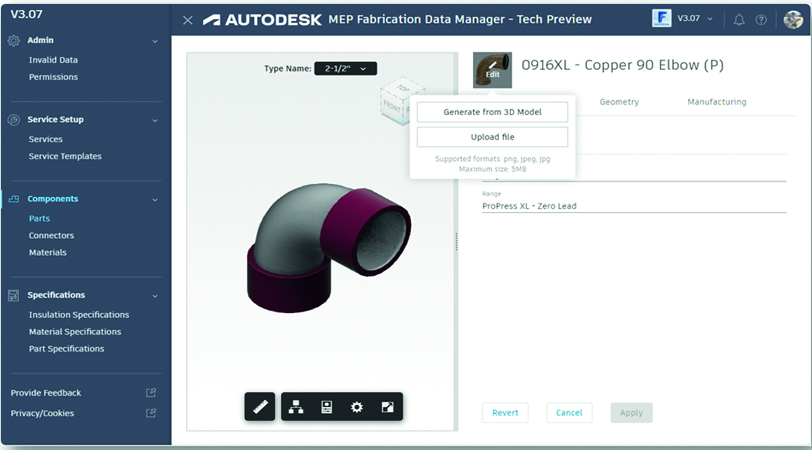Open the properties sheet viewer tool
The image size is (812, 450).
[327, 407]
